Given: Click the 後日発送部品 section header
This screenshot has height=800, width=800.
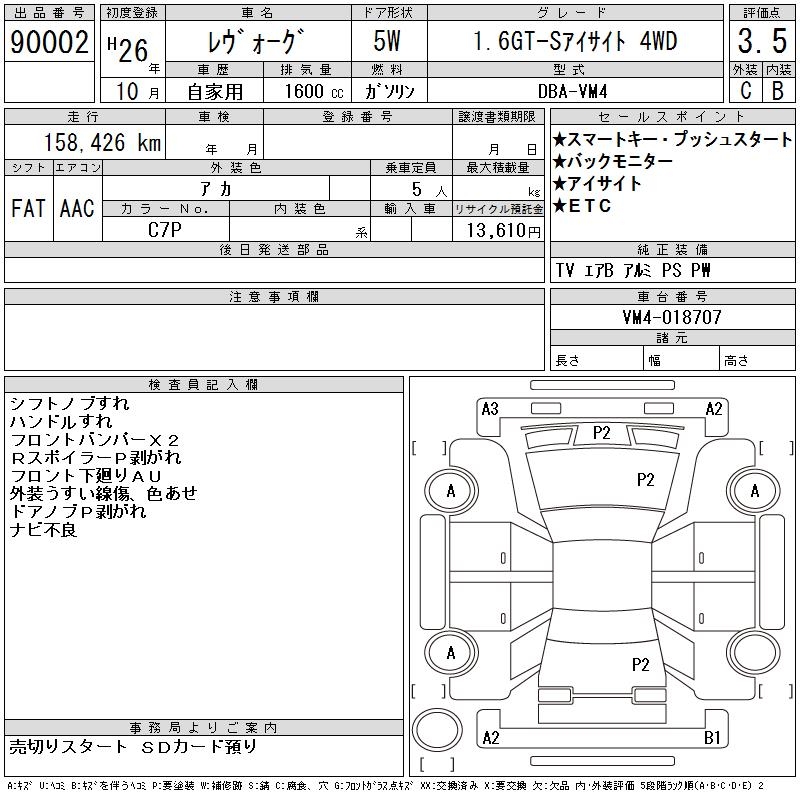Looking at the screenshot, I should (274, 249).
